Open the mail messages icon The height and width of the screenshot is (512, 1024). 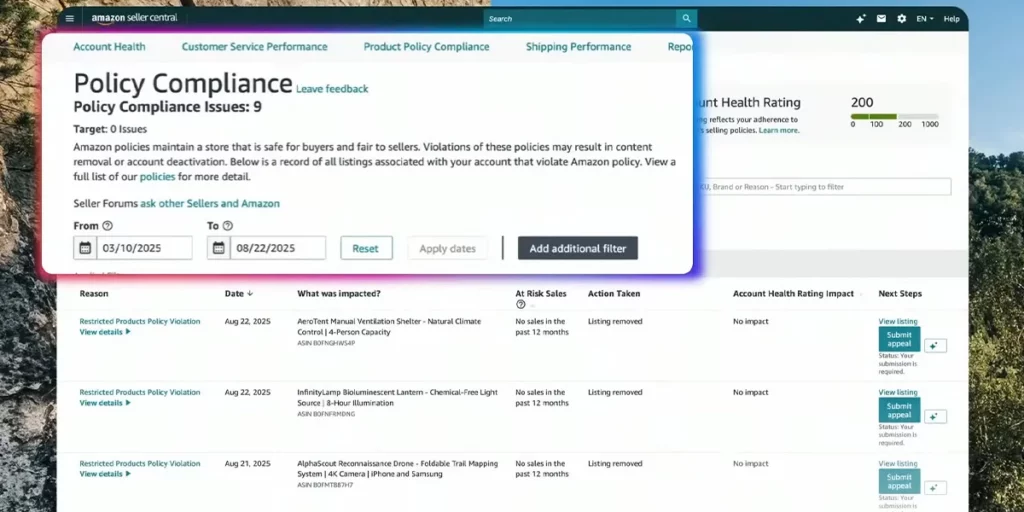[x=881, y=18]
